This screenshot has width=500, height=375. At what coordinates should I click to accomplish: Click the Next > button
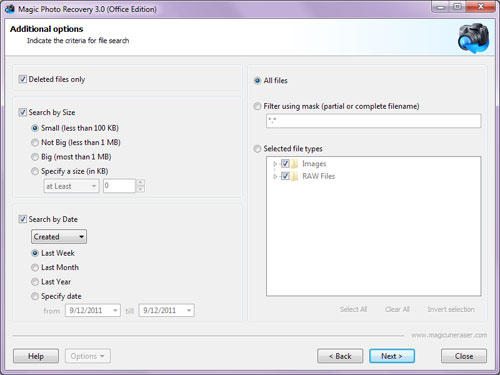[x=392, y=356]
